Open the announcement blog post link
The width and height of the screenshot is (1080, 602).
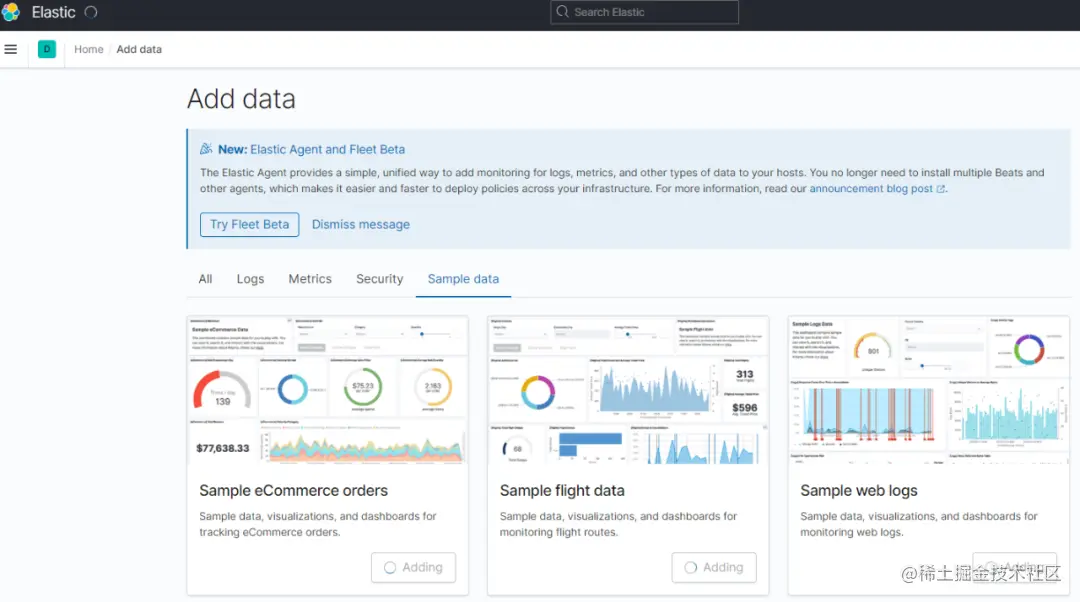click(871, 189)
